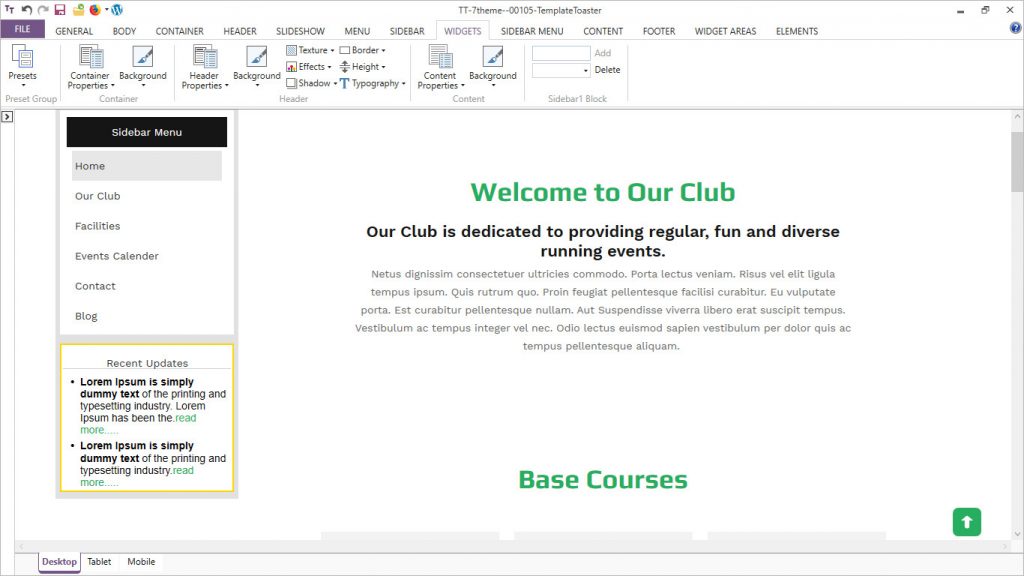Click the Blog sidebar menu link

tap(86, 316)
